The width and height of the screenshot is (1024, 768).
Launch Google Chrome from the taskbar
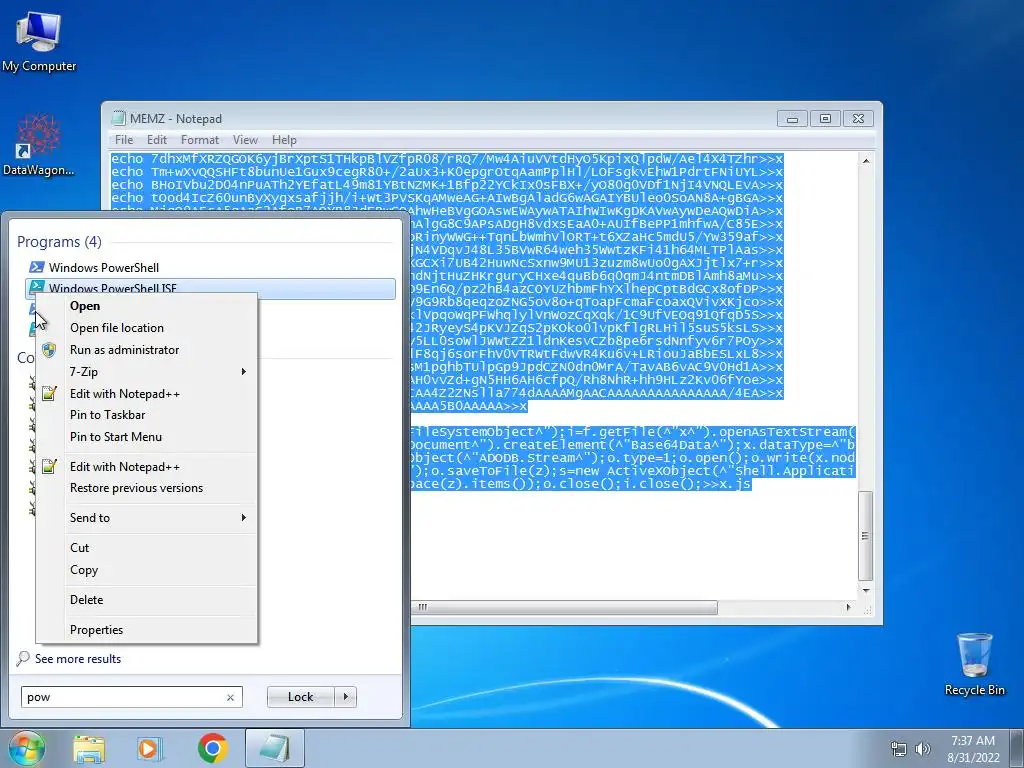click(x=212, y=748)
